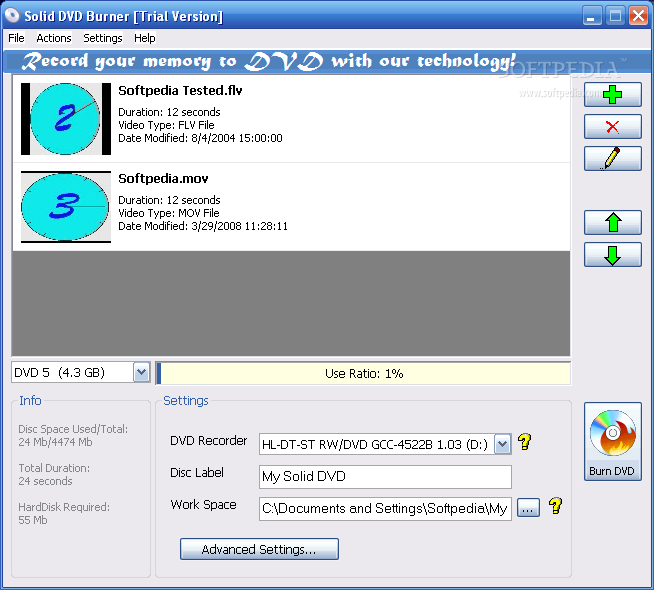
Task: Click the 24 seconds total duration value
Action: tap(45, 481)
